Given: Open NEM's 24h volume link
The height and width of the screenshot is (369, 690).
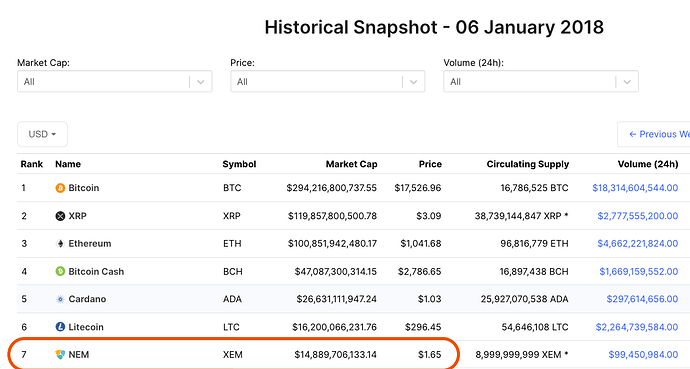Looking at the screenshot, I should click(x=643, y=354).
